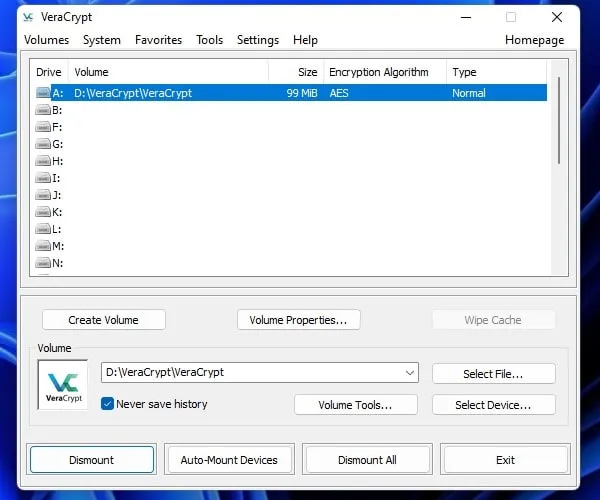Click the B: drive disk icon

(43, 110)
